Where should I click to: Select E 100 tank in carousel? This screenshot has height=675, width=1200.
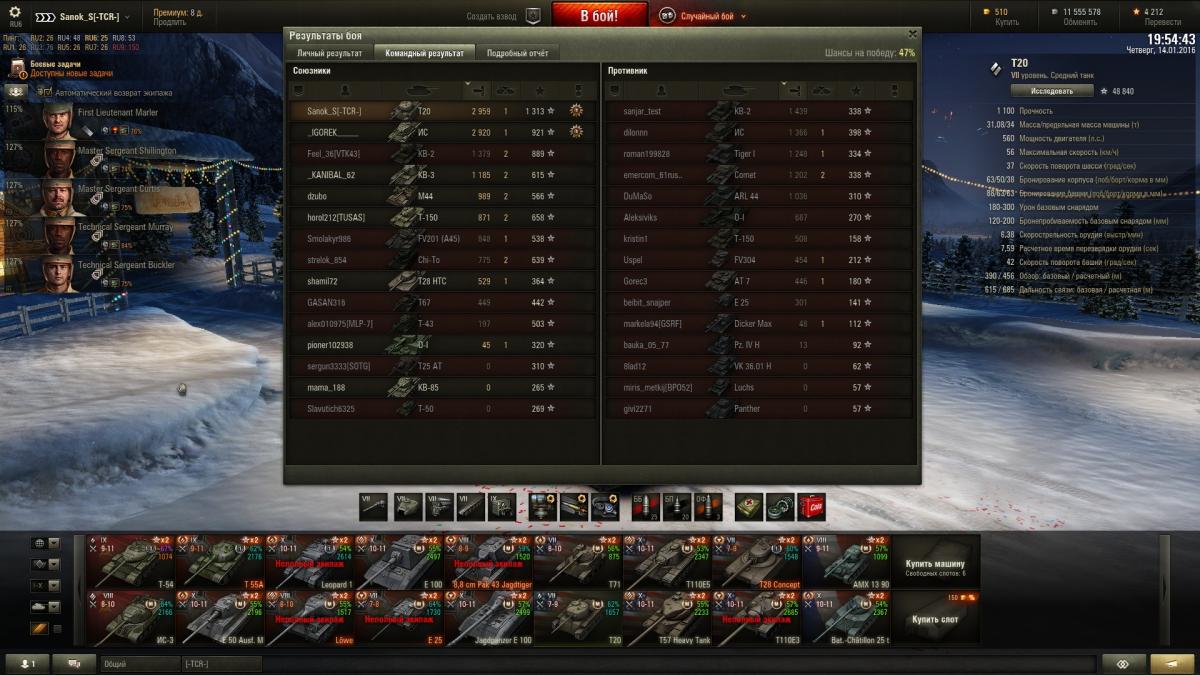pyautogui.click(x=400, y=562)
